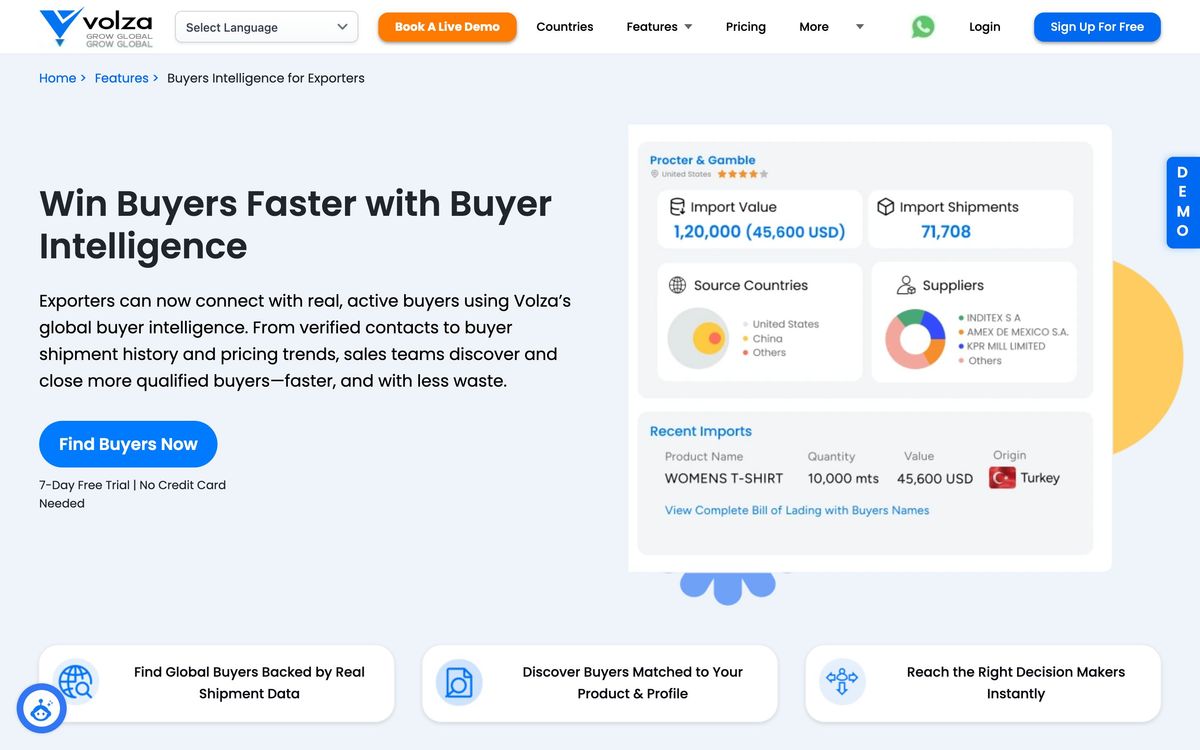Click Find Global Buyers Backed by Real Shipment Data card

pos(216,683)
